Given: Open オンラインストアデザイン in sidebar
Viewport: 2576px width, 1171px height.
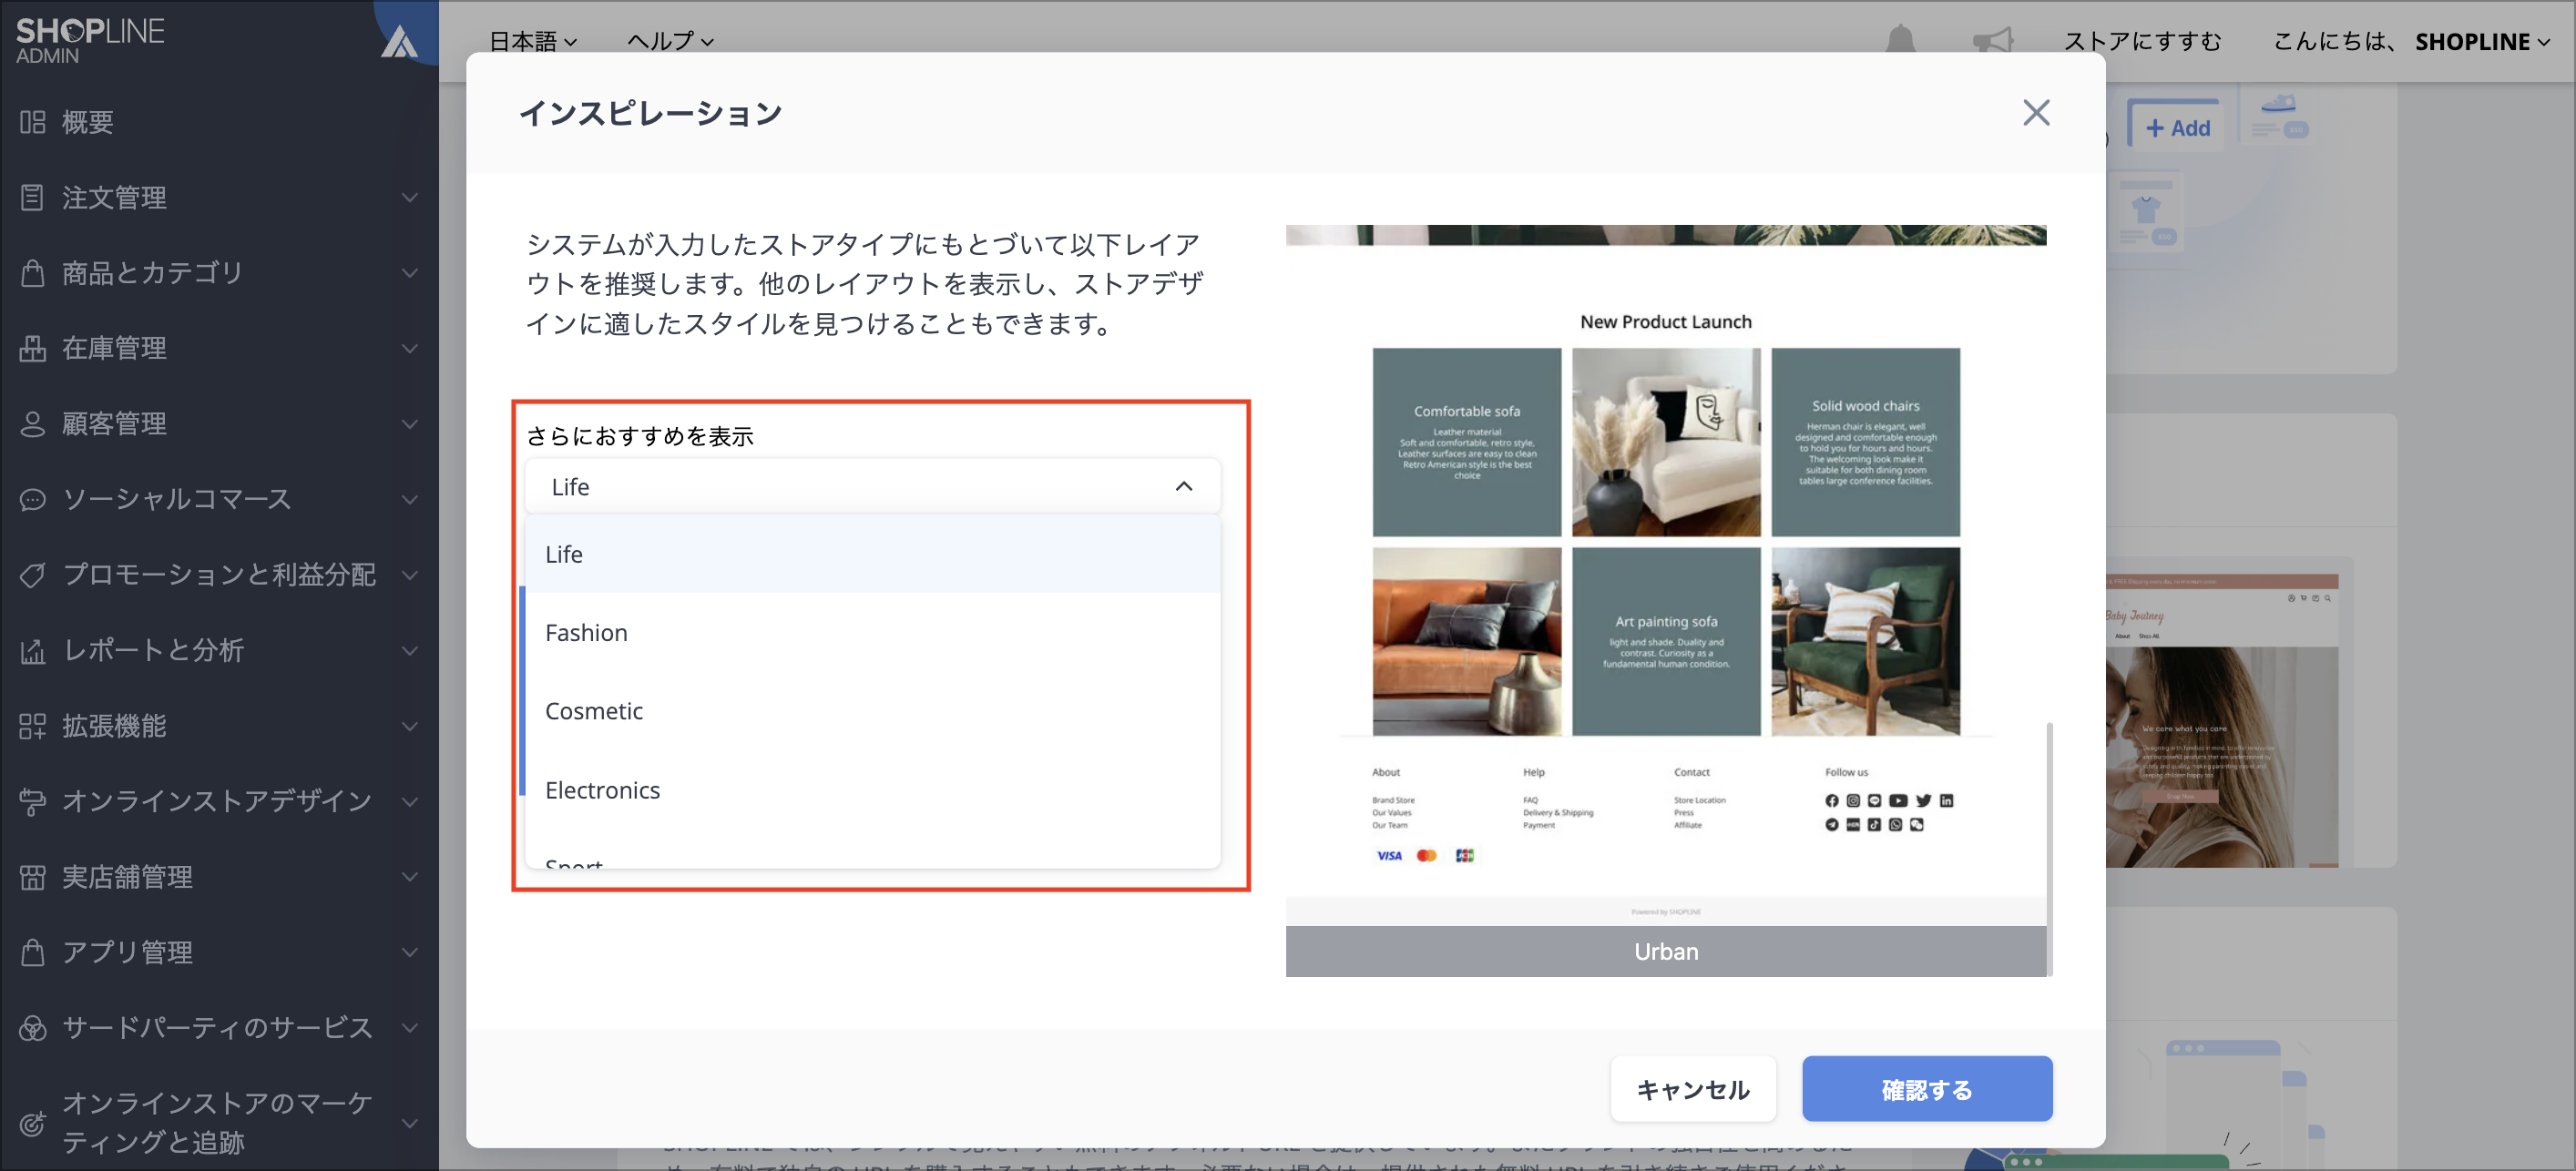Looking at the screenshot, I should [x=217, y=801].
